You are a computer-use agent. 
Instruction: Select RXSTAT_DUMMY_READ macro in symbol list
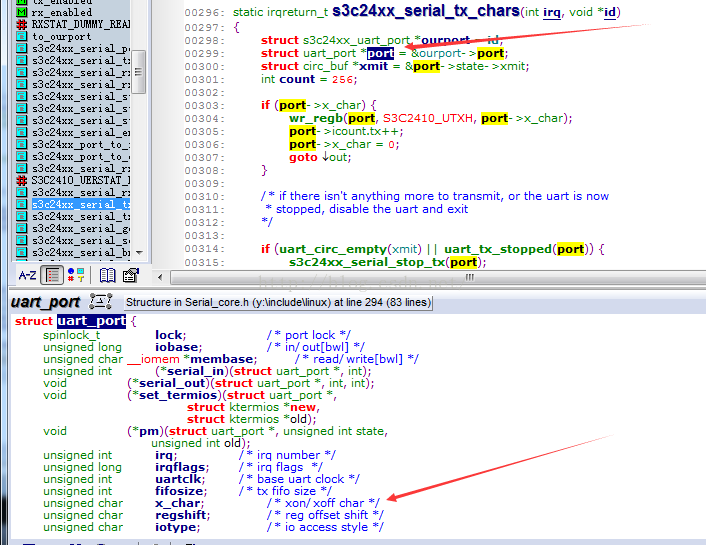click(80, 23)
